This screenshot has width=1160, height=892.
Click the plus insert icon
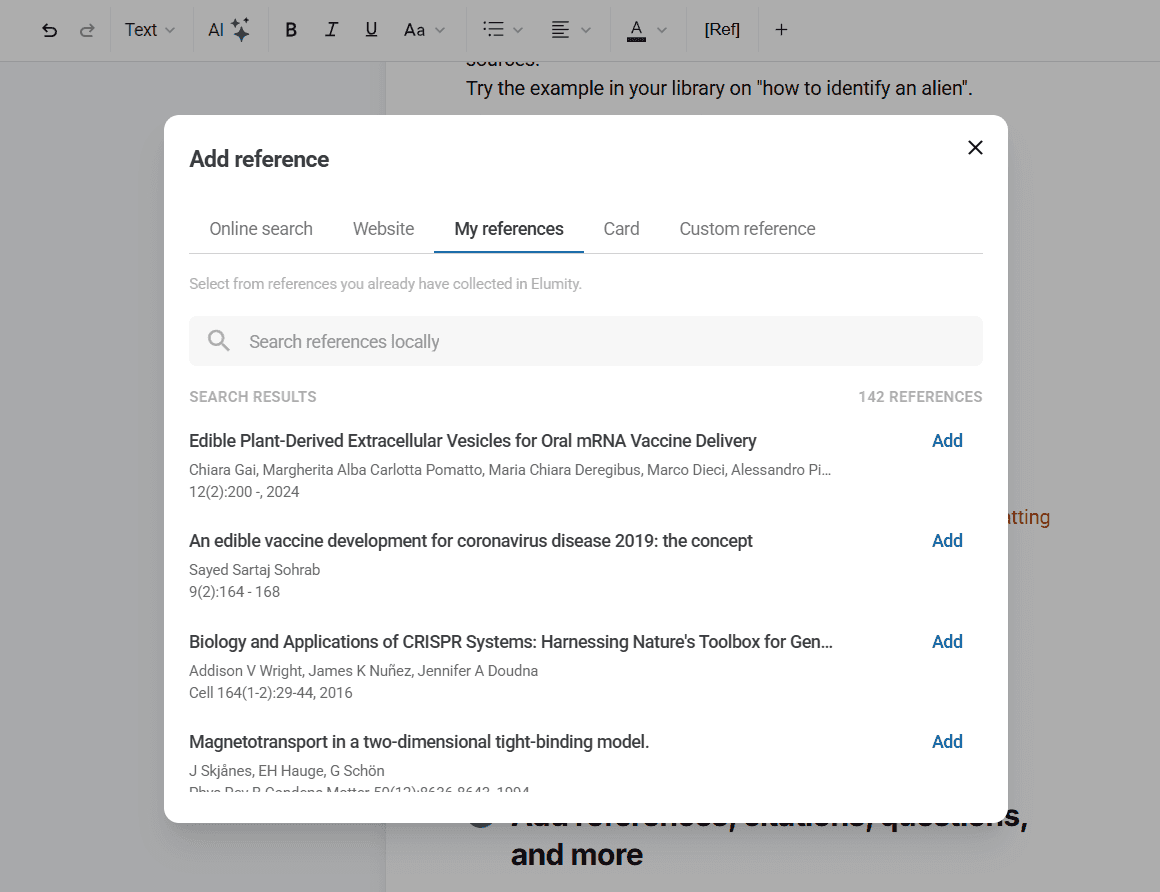(x=781, y=30)
